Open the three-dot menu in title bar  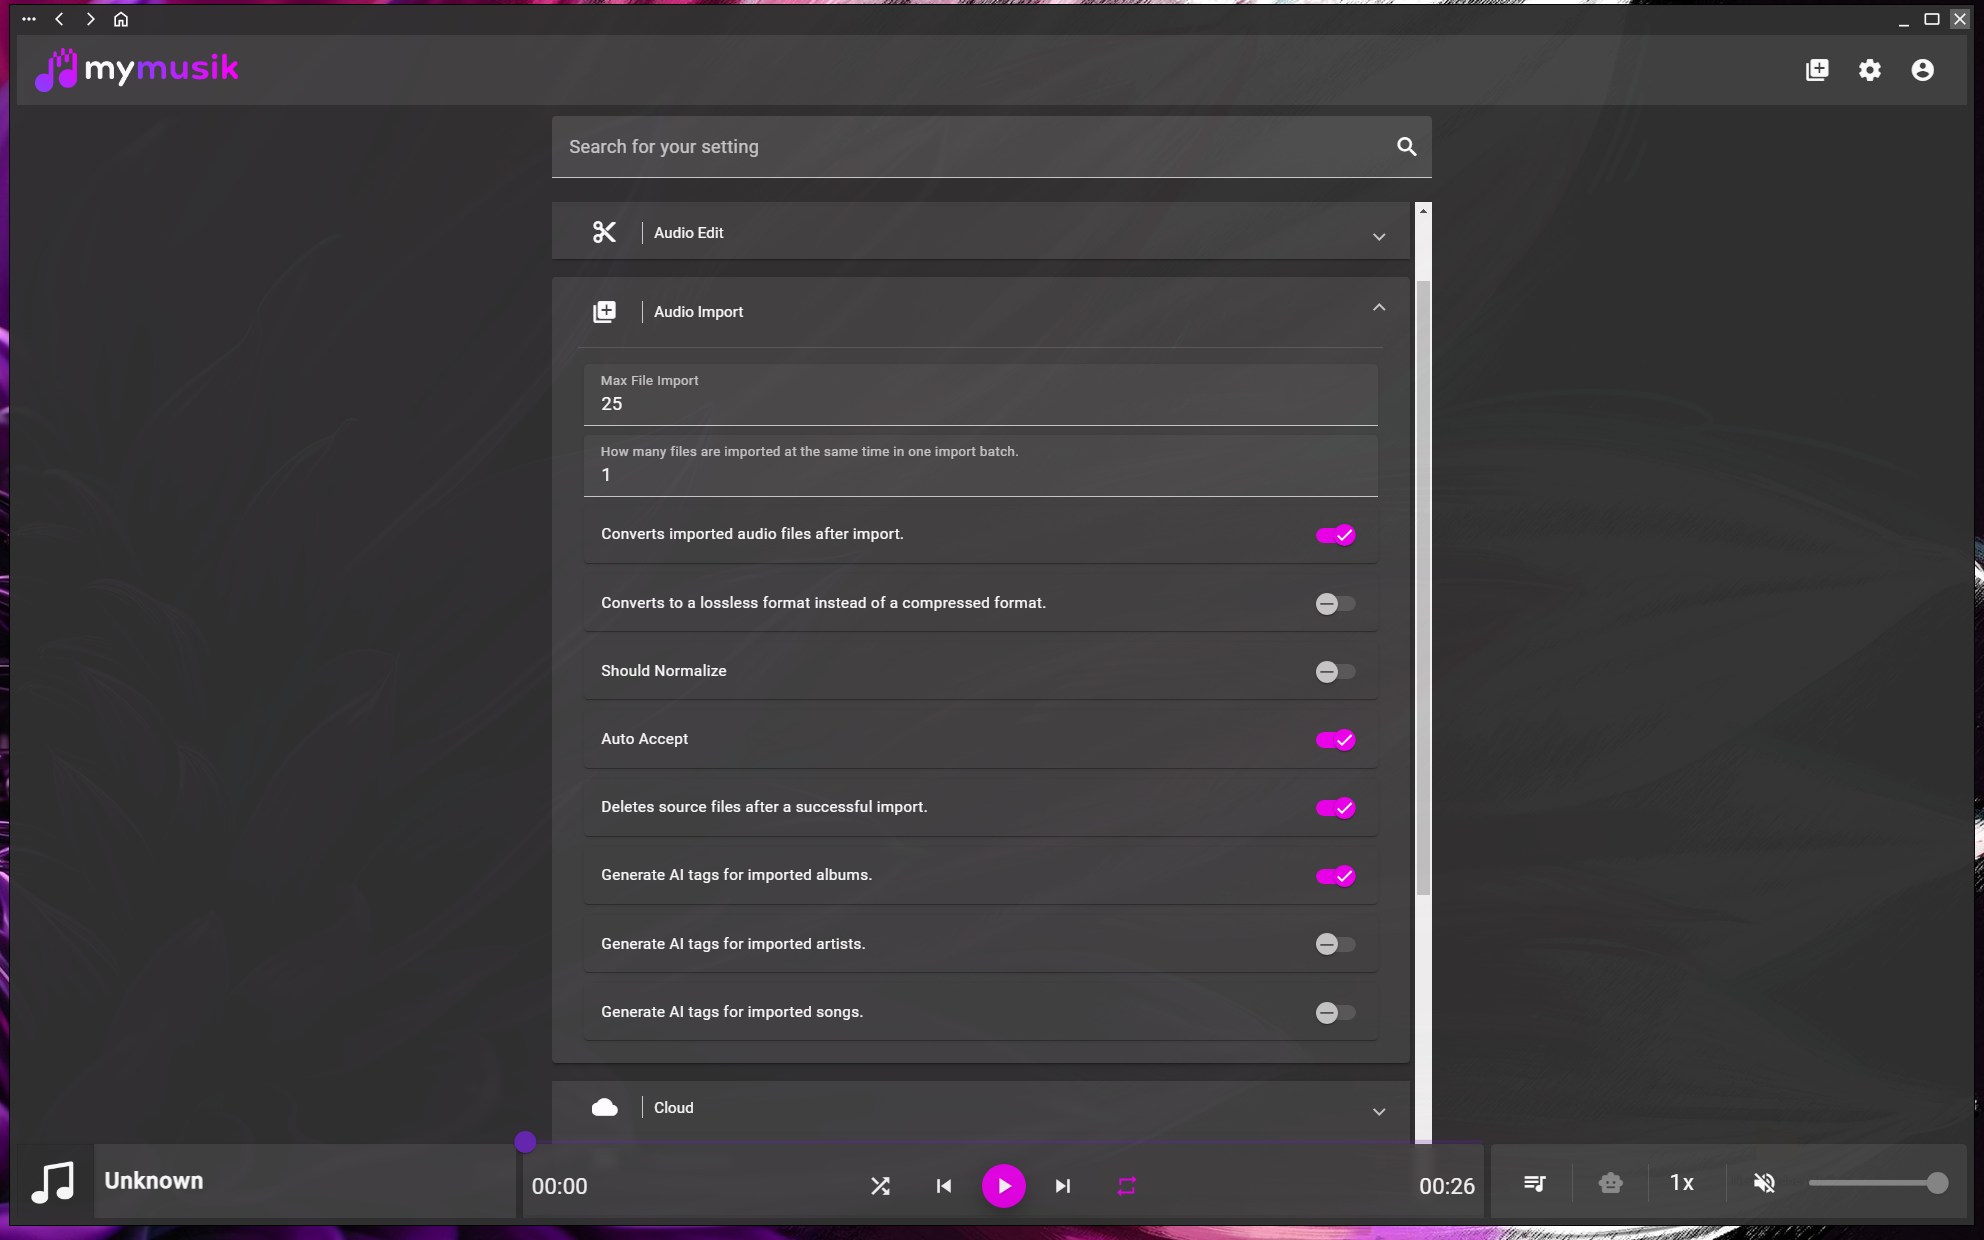click(29, 19)
